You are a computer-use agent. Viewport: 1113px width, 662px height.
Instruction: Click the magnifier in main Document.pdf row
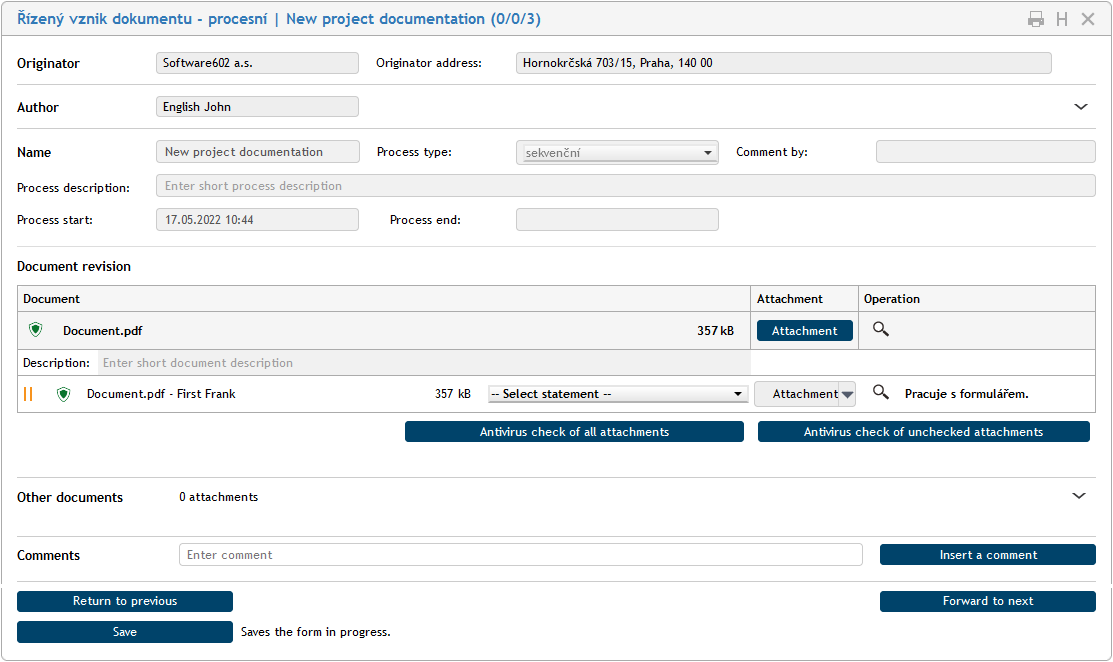[880, 329]
